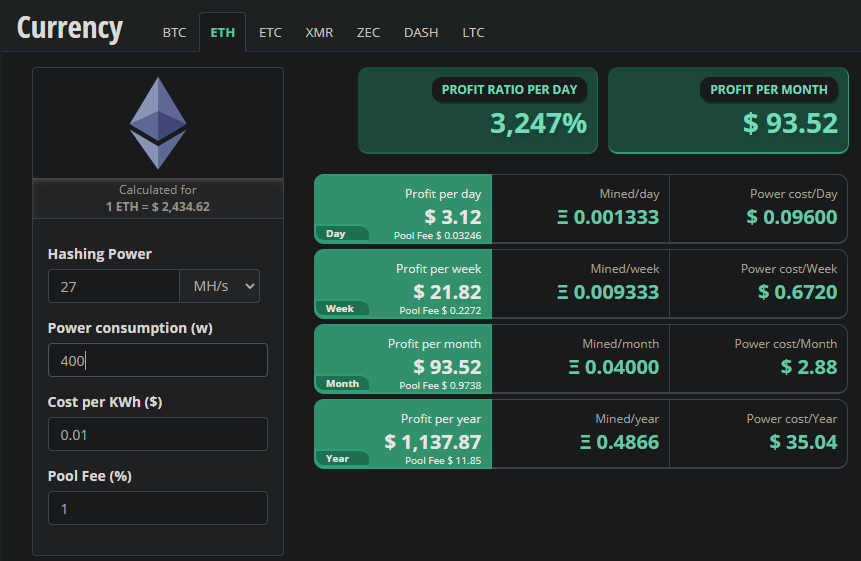Viewport: 861px width, 561px height.
Task: Click power cost/year value $ 35.04
Action: [x=803, y=442]
